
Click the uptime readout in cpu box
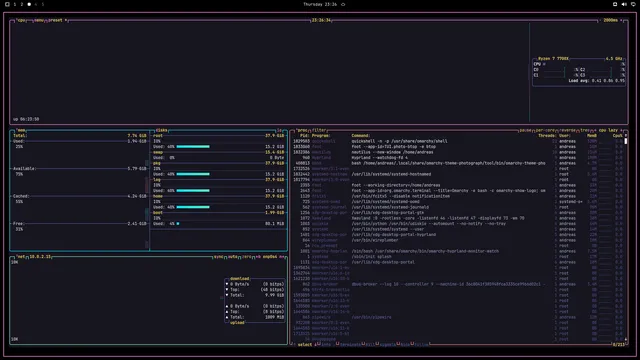click(26, 119)
